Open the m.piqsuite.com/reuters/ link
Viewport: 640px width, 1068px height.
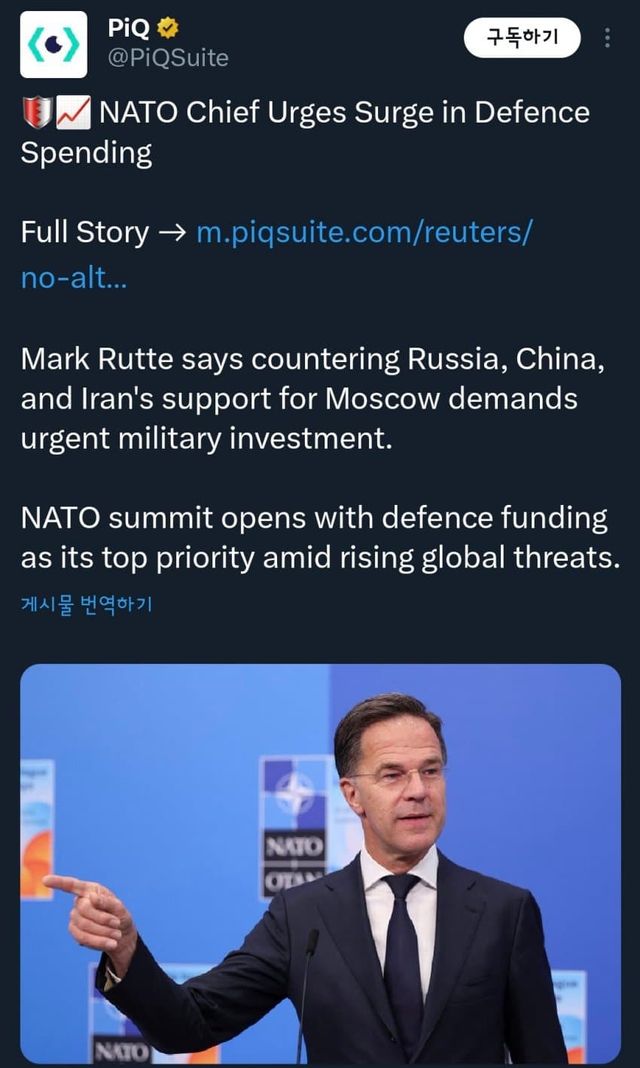tap(364, 233)
